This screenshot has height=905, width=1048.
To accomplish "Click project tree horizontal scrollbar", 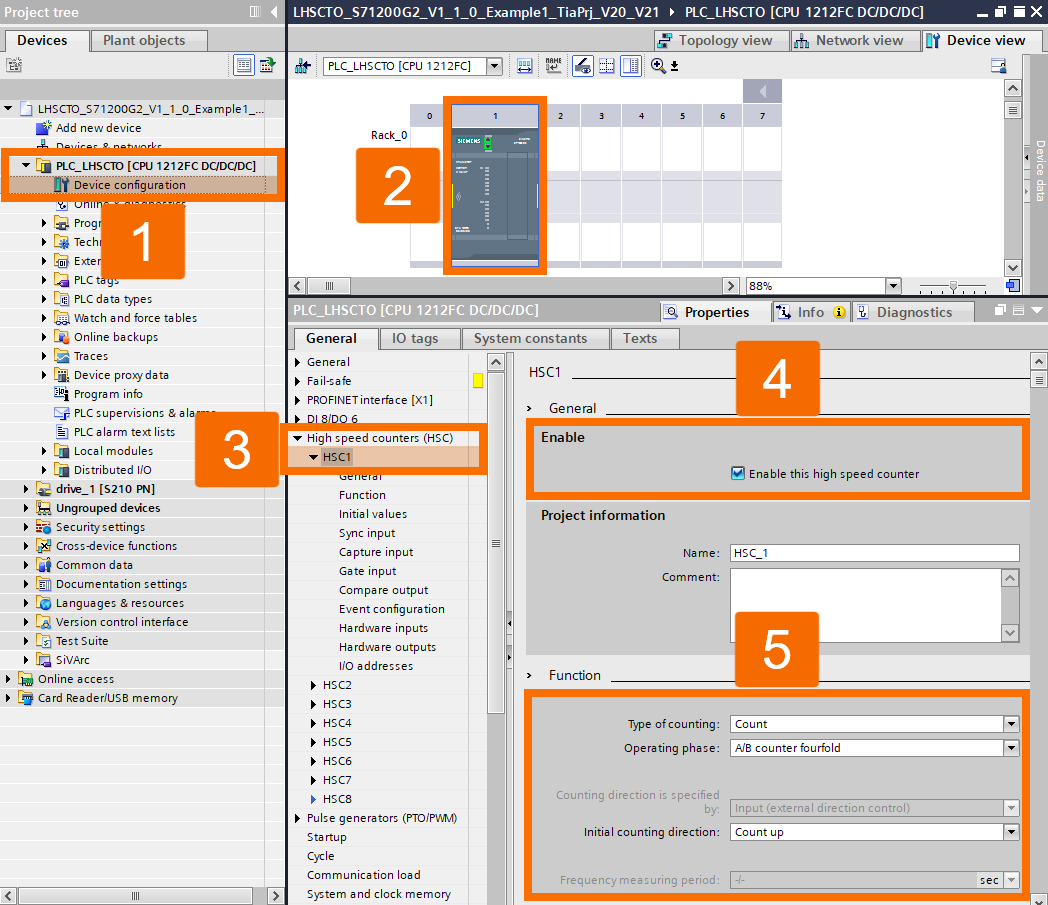I will click(135, 896).
